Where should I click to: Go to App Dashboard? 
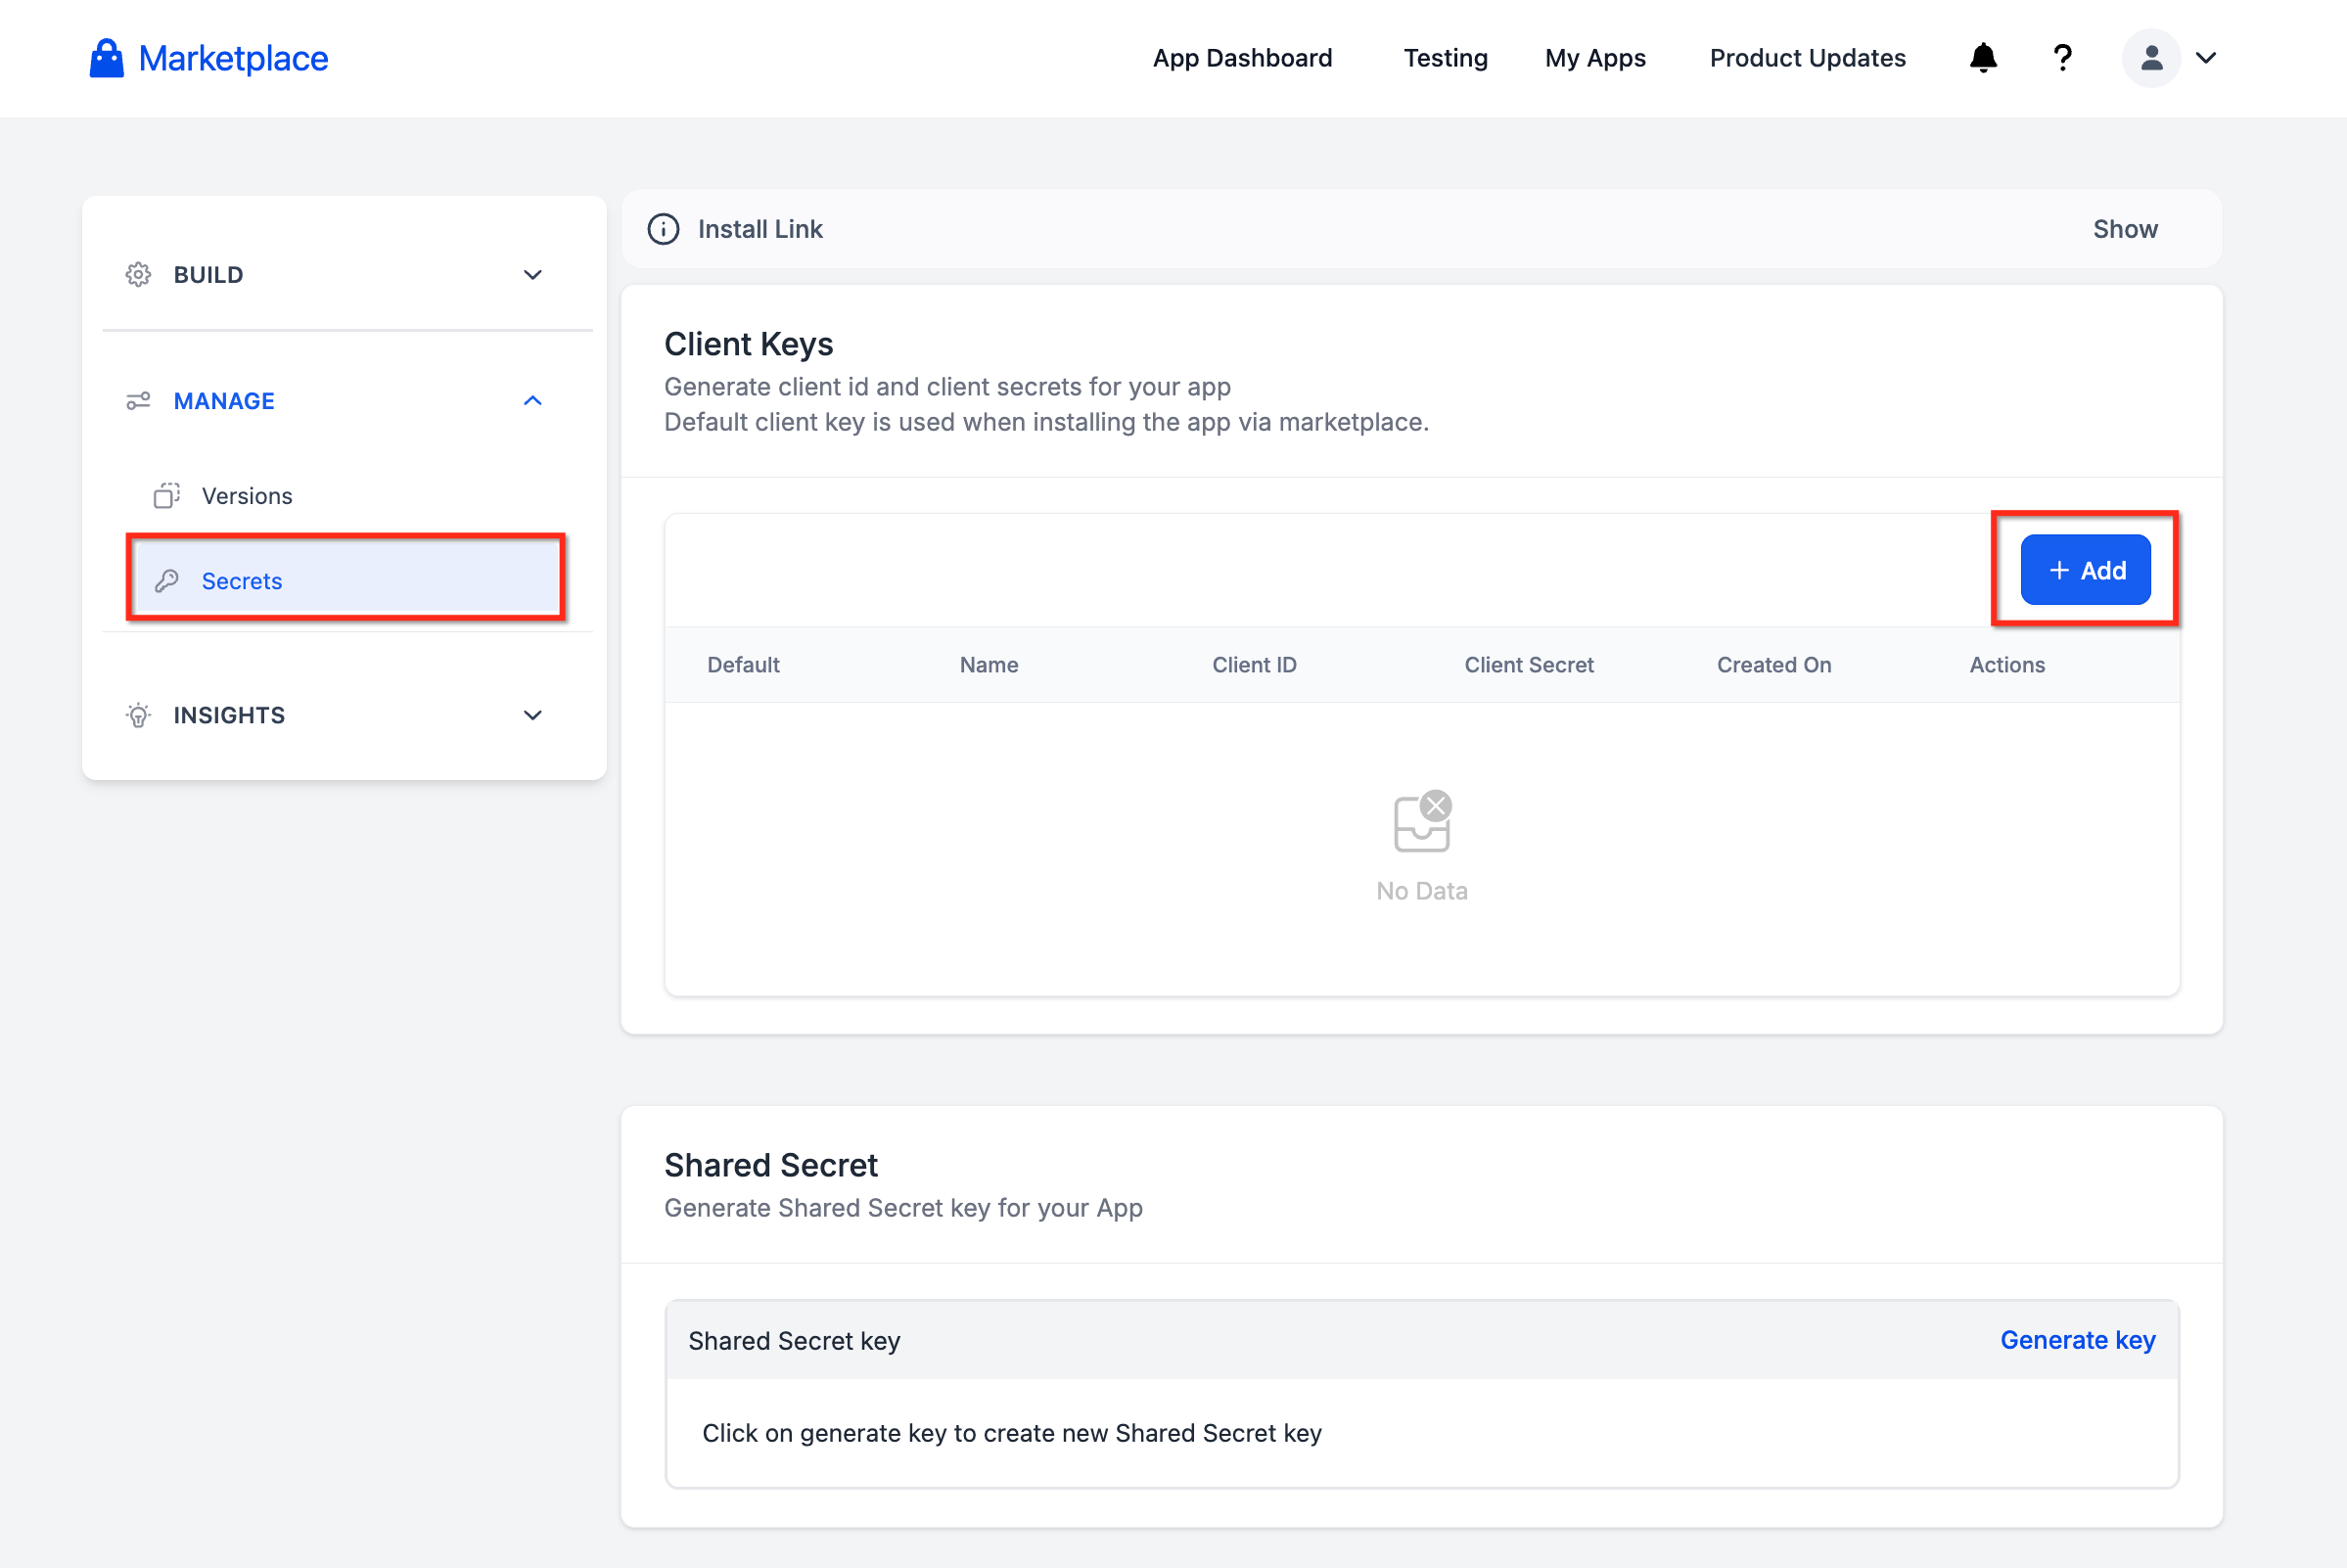tap(1242, 58)
